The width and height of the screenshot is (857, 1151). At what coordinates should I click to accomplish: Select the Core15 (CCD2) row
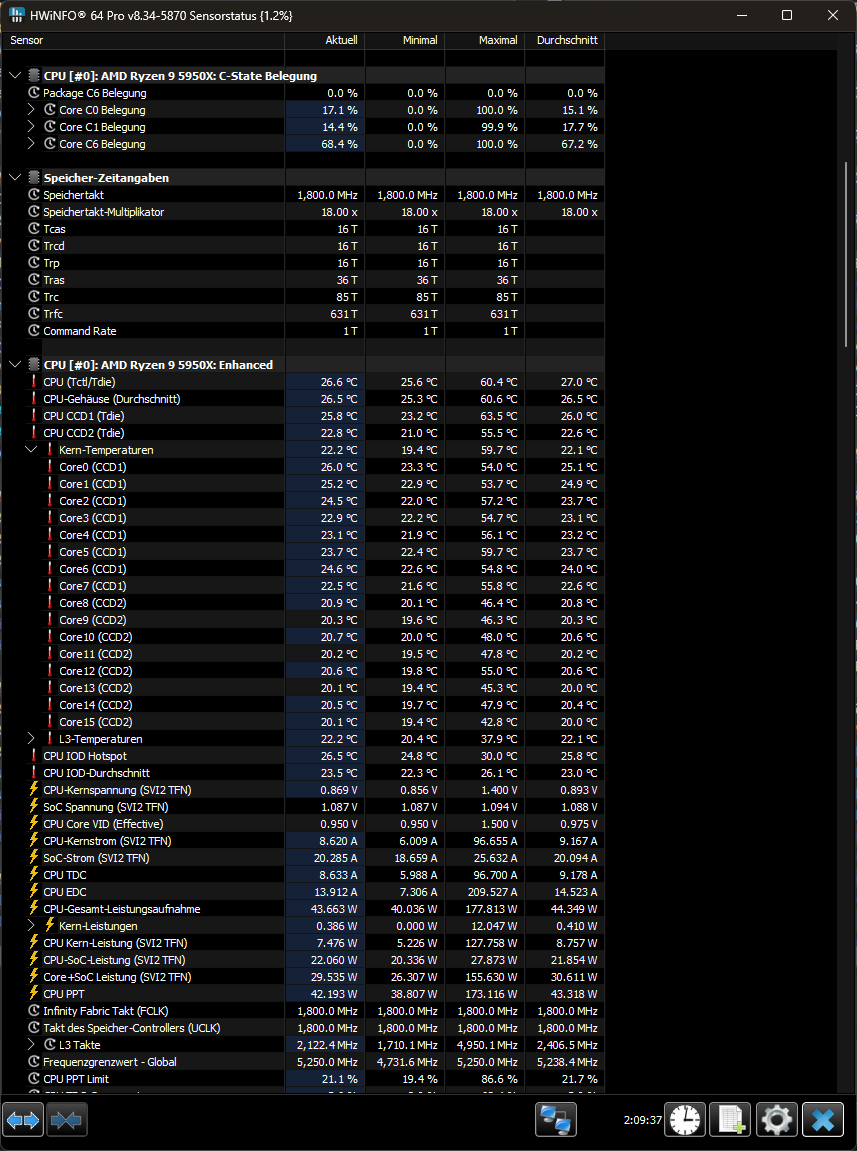(x=303, y=722)
